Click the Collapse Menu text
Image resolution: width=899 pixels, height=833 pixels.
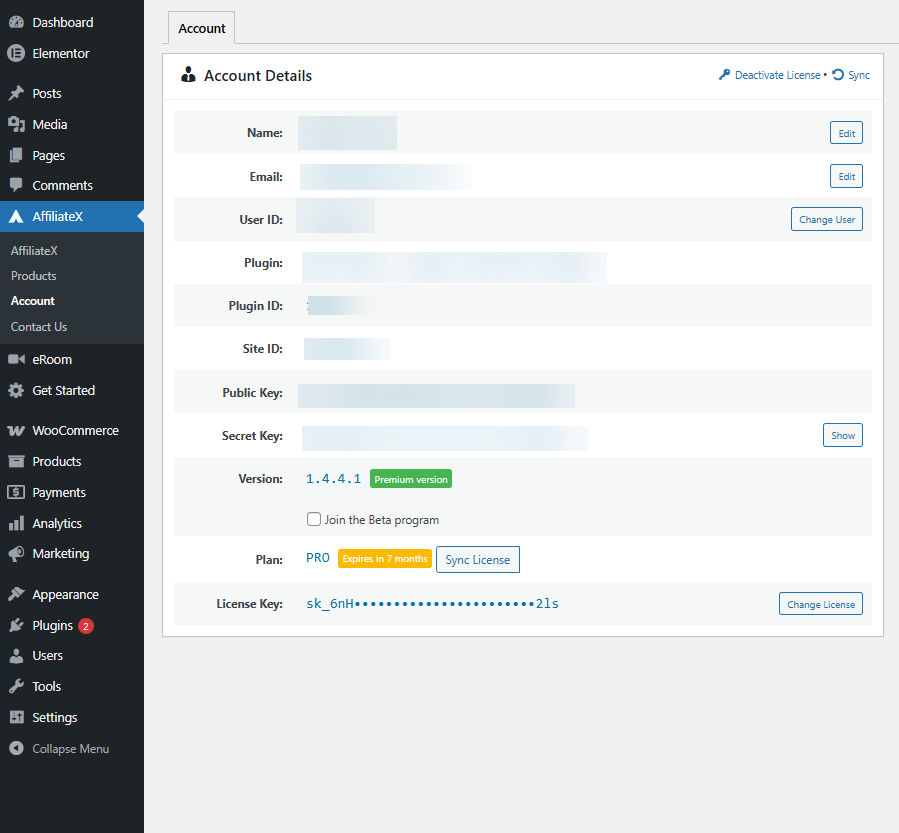click(71, 749)
